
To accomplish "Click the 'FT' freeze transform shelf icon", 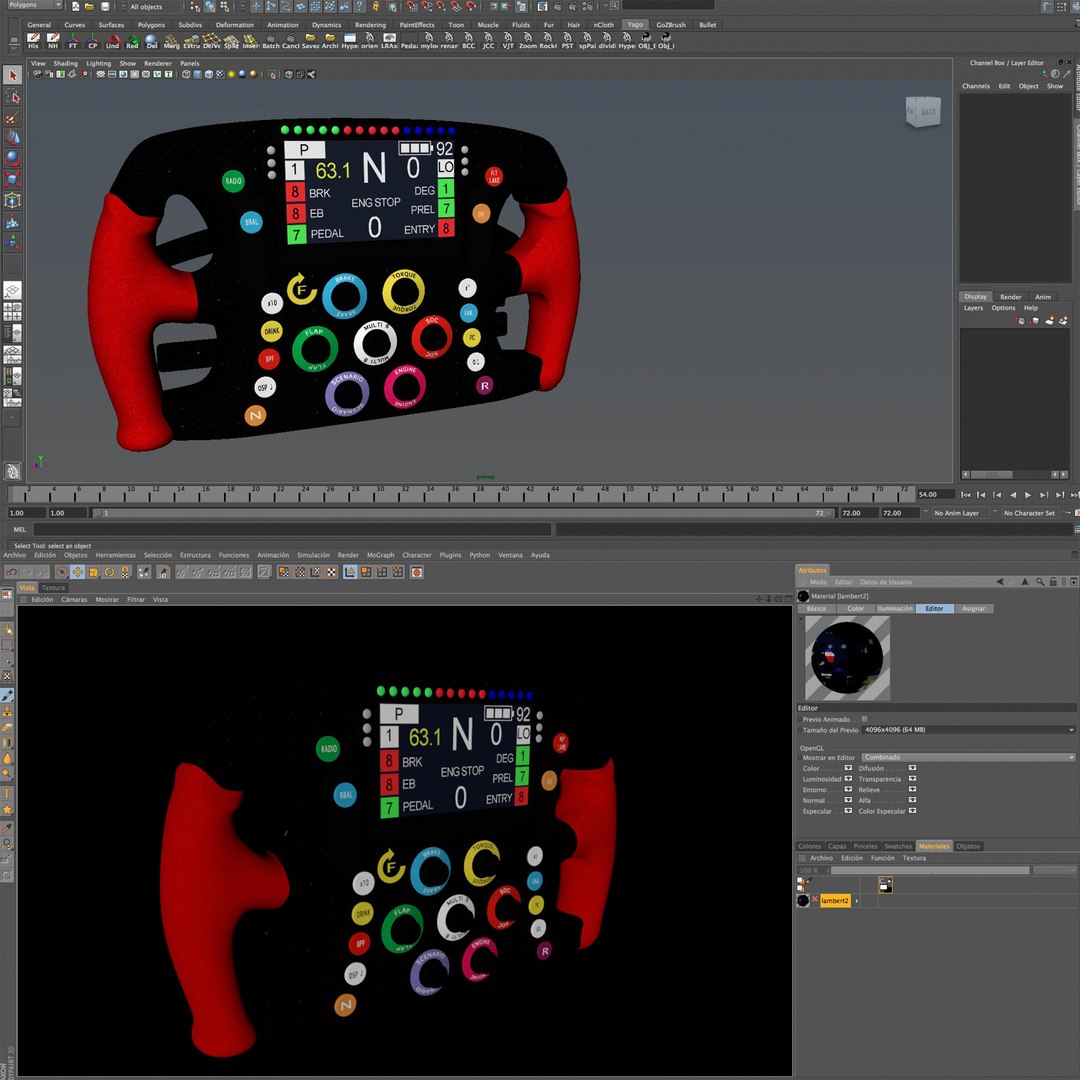I will point(72,40).
